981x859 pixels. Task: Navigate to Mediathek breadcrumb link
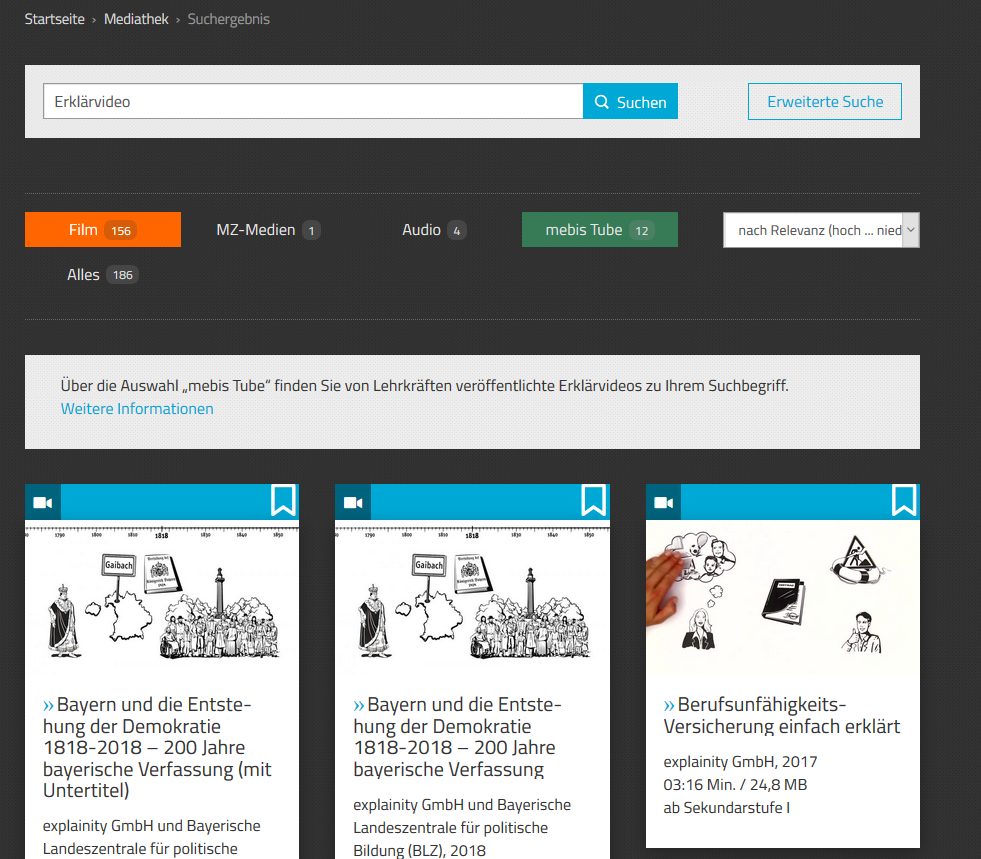136,19
